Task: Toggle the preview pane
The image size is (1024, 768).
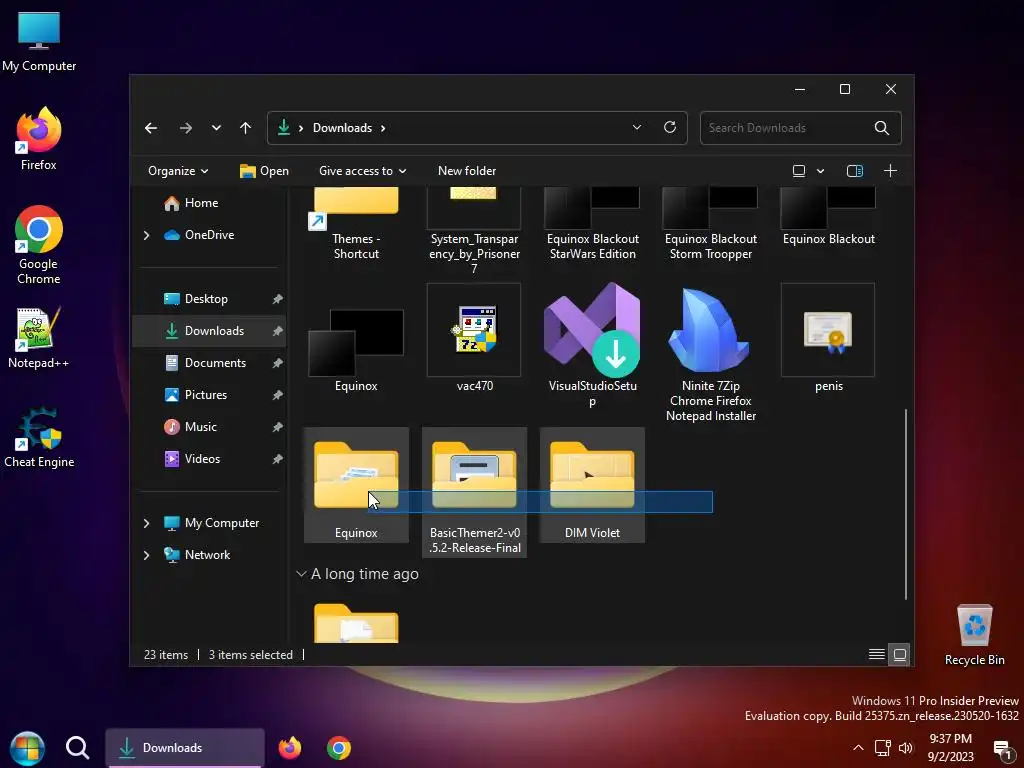Action: click(x=855, y=171)
